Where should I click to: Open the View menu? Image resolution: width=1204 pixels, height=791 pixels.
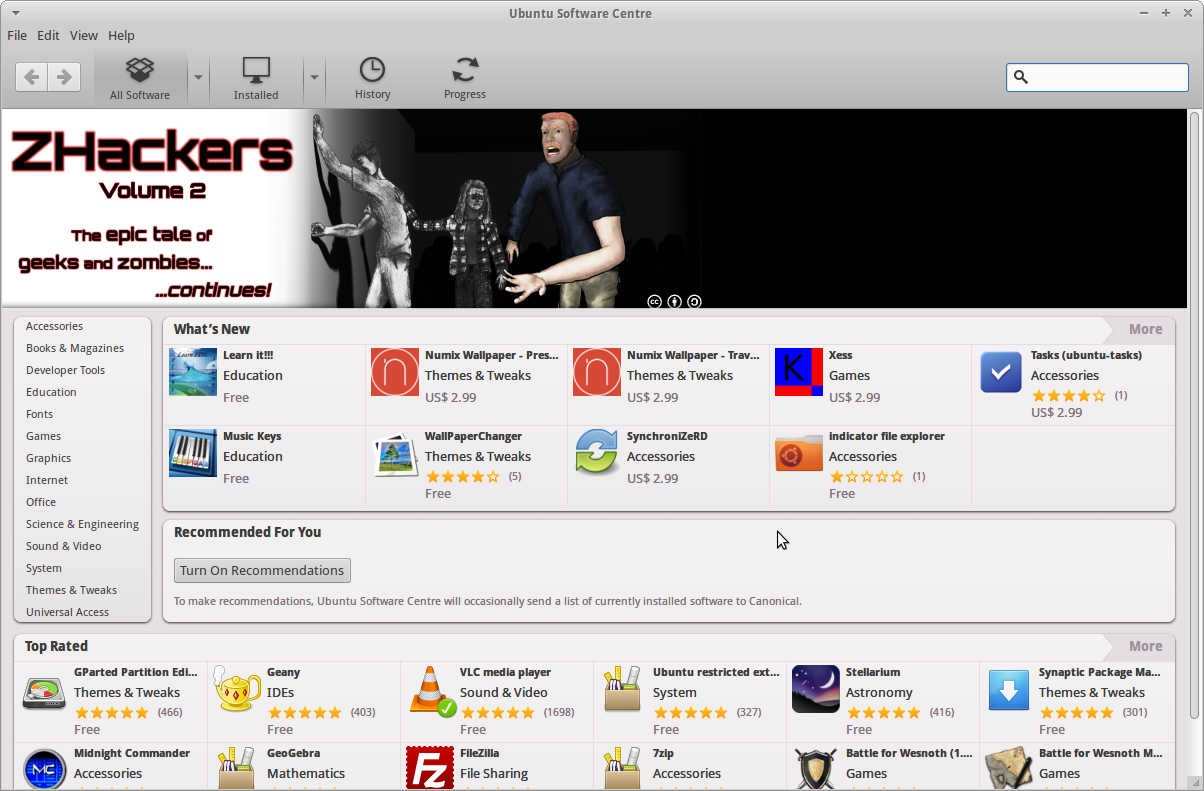83,35
